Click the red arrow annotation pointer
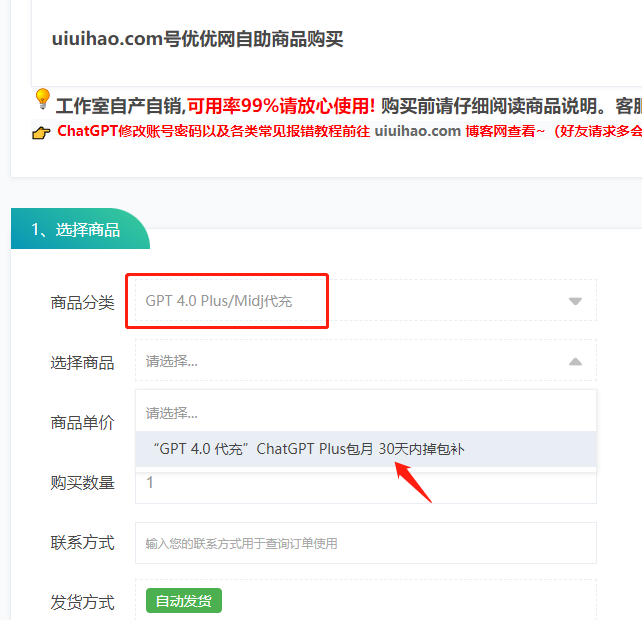The image size is (642, 620). coord(413,482)
